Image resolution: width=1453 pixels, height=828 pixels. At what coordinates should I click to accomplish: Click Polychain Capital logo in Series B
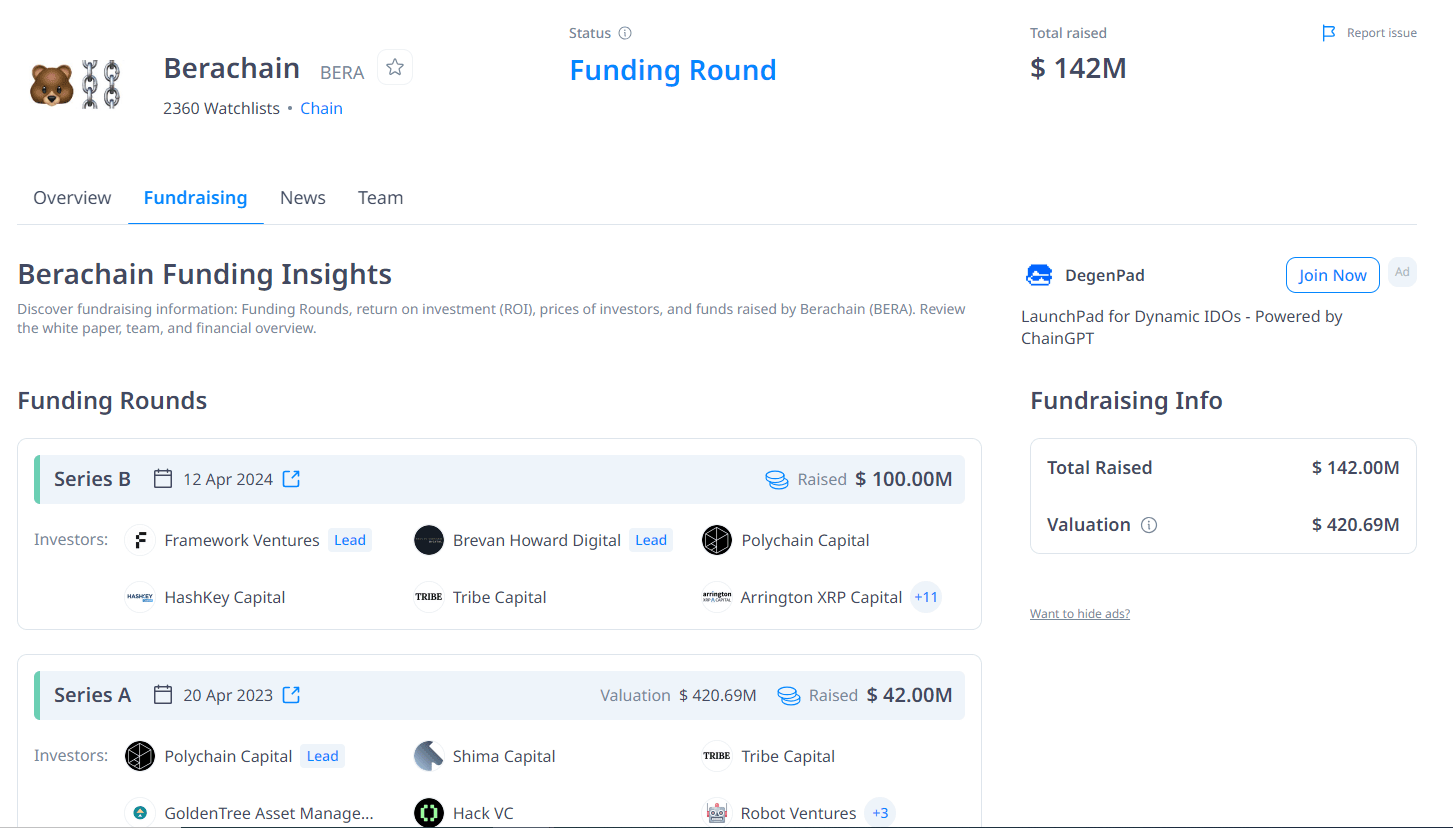[x=717, y=540]
